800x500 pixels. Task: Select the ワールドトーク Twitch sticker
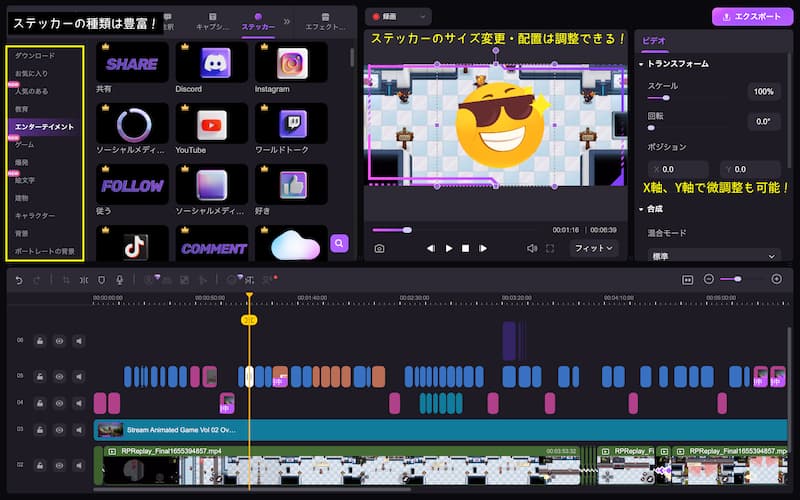coord(291,124)
